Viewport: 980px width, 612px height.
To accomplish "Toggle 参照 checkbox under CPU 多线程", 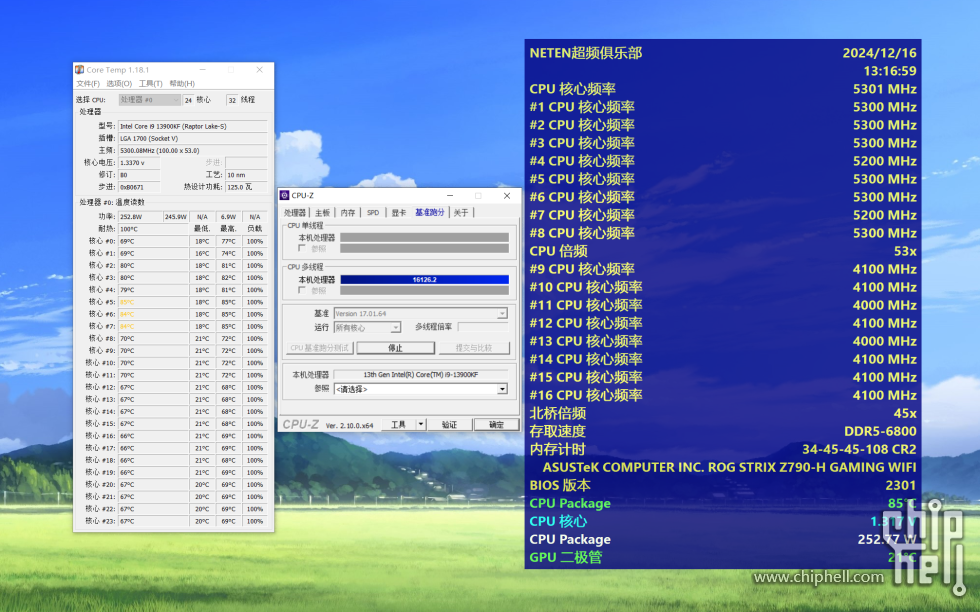I will (302, 291).
